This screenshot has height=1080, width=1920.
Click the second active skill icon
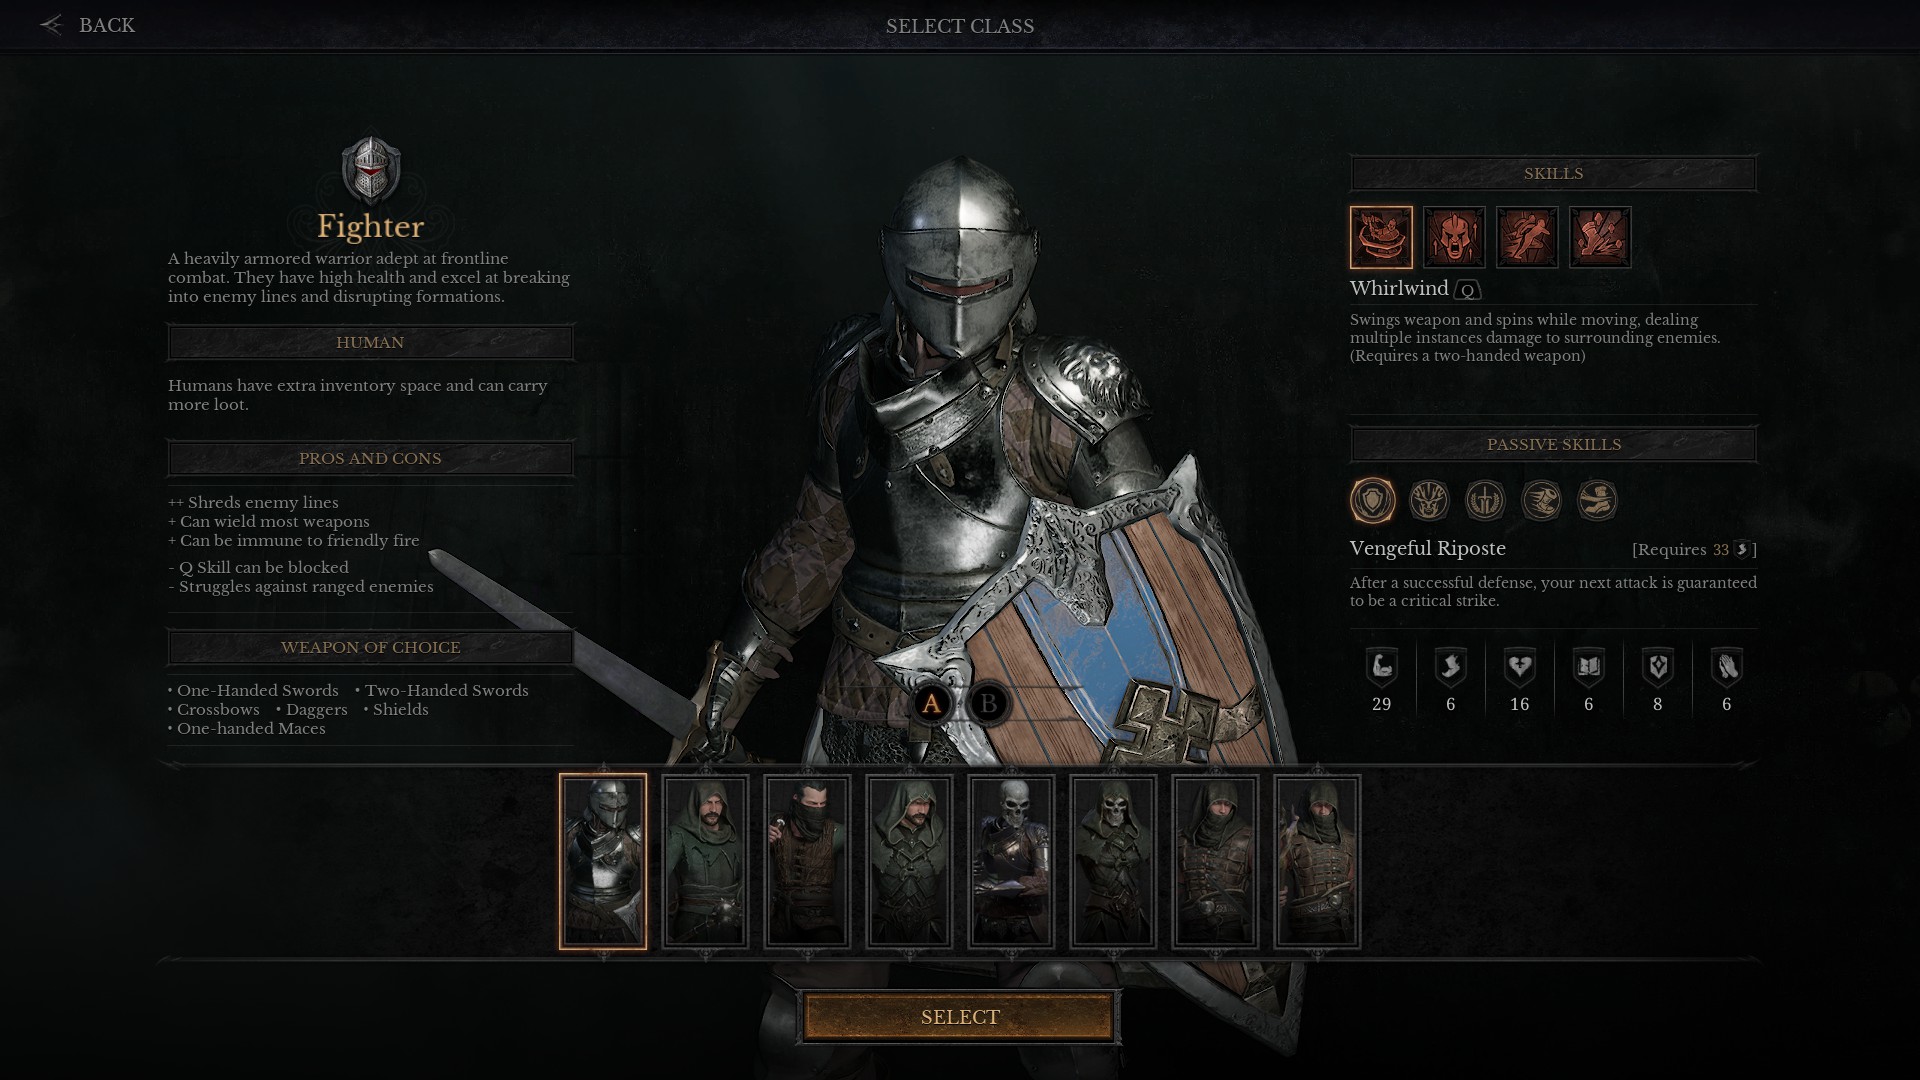(x=1453, y=236)
